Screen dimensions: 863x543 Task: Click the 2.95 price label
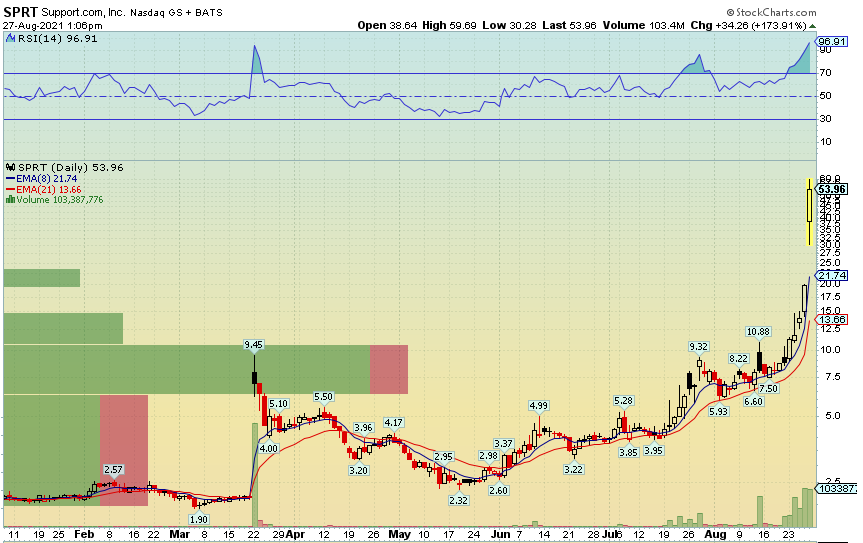444,457
